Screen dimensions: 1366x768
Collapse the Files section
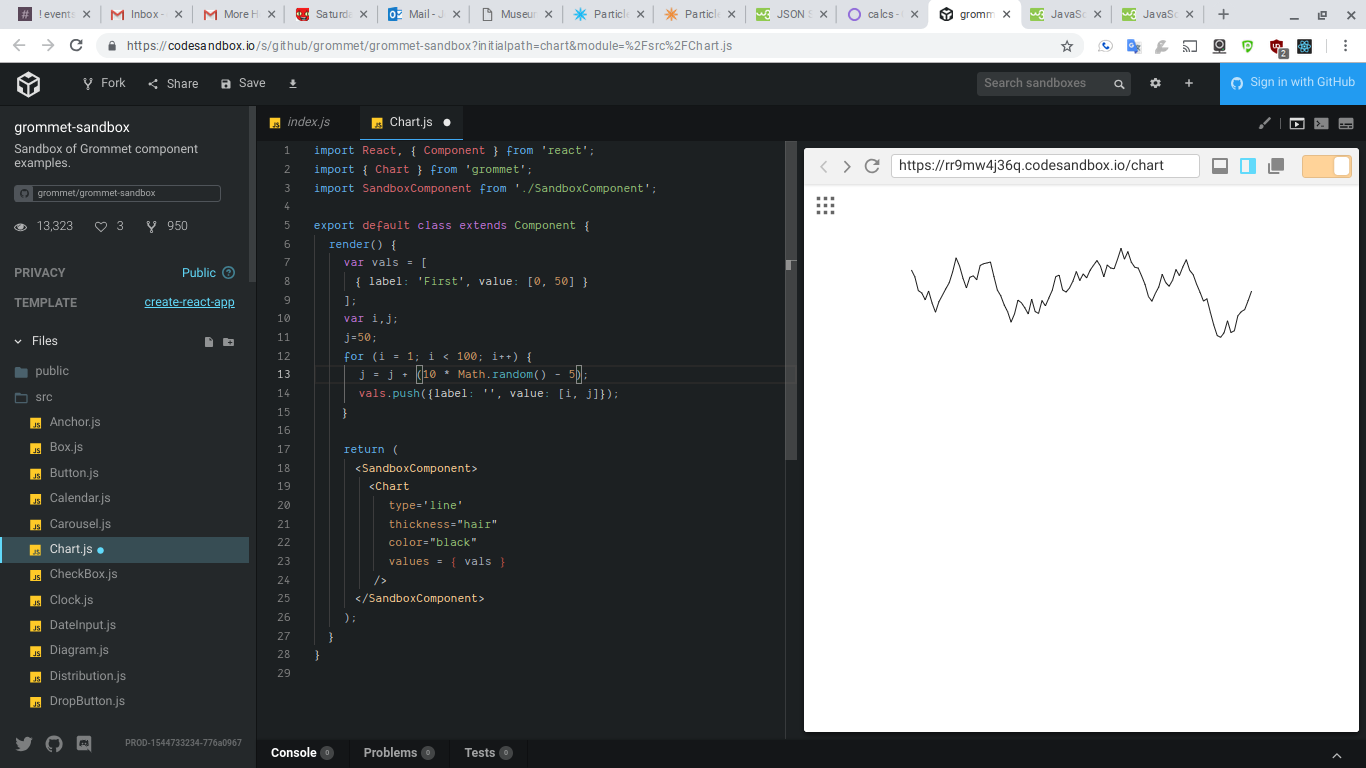pos(18,341)
